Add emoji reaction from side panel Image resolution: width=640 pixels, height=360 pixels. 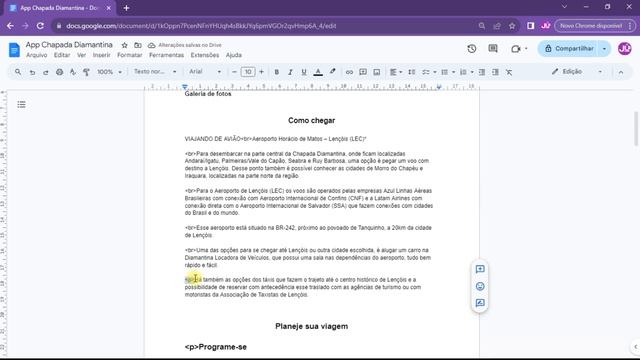click(x=480, y=286)
